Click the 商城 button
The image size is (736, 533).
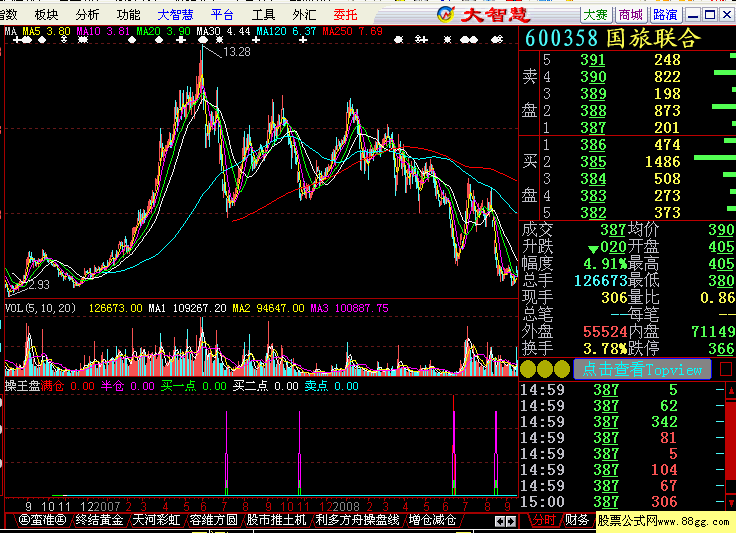[x=630, y=15]
